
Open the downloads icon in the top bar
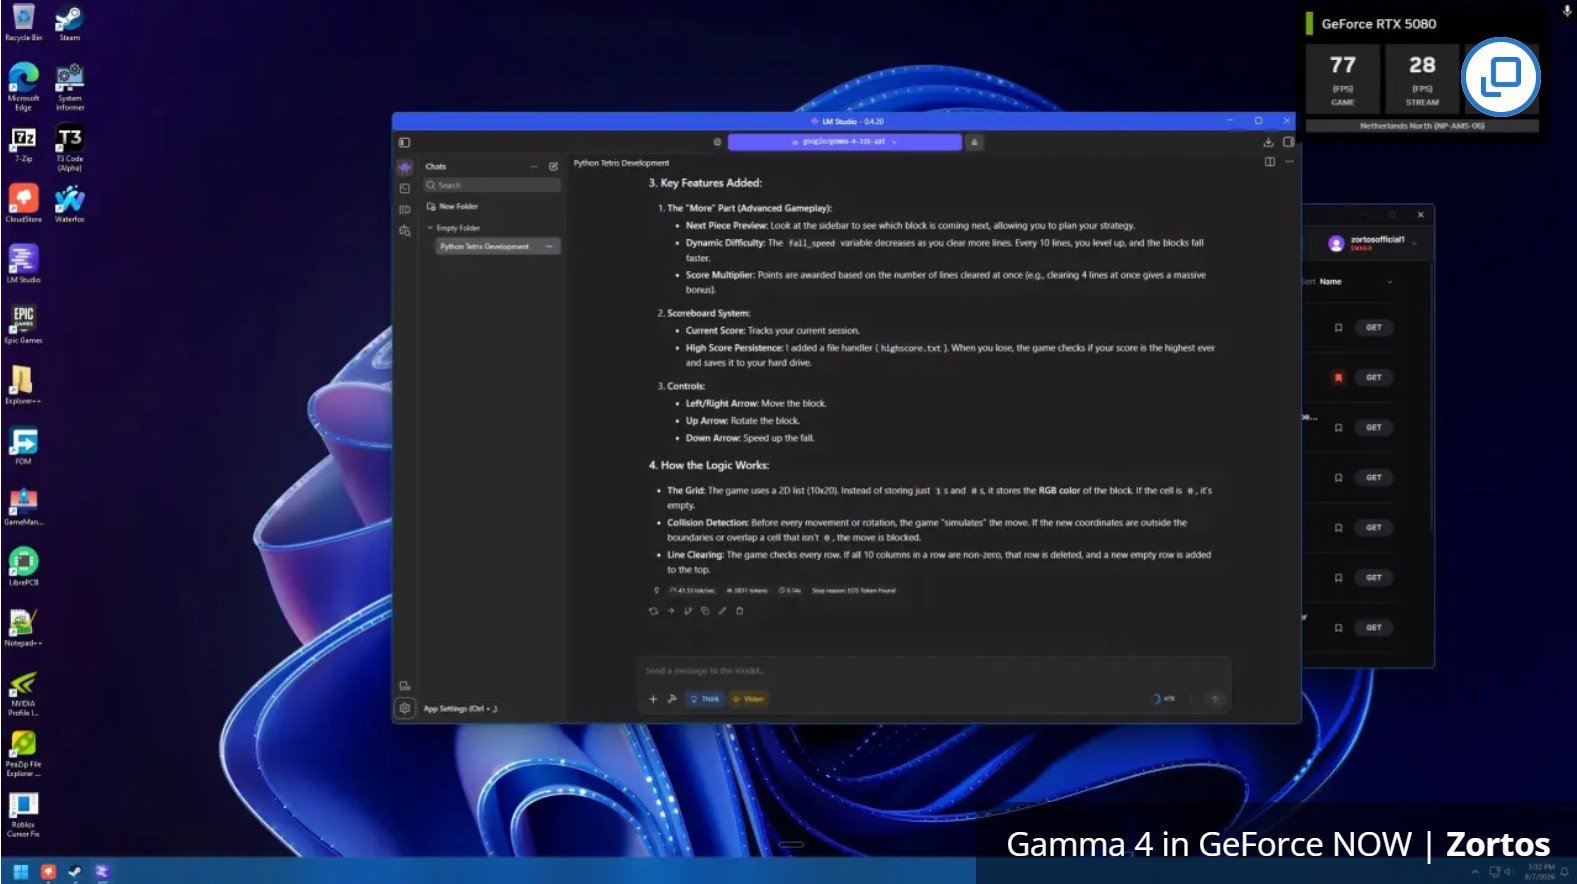(x=1268, y=142)
